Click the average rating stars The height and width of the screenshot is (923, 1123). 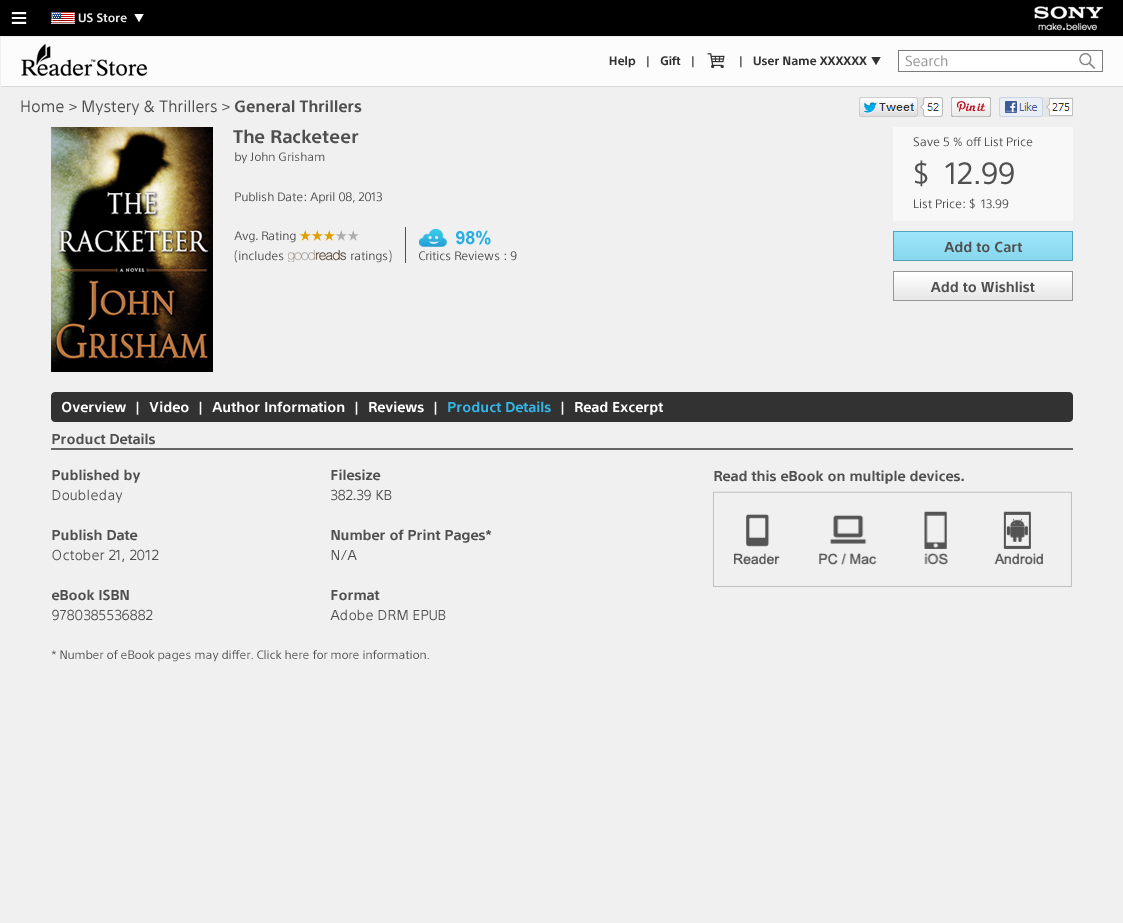[x=329, y=236]
